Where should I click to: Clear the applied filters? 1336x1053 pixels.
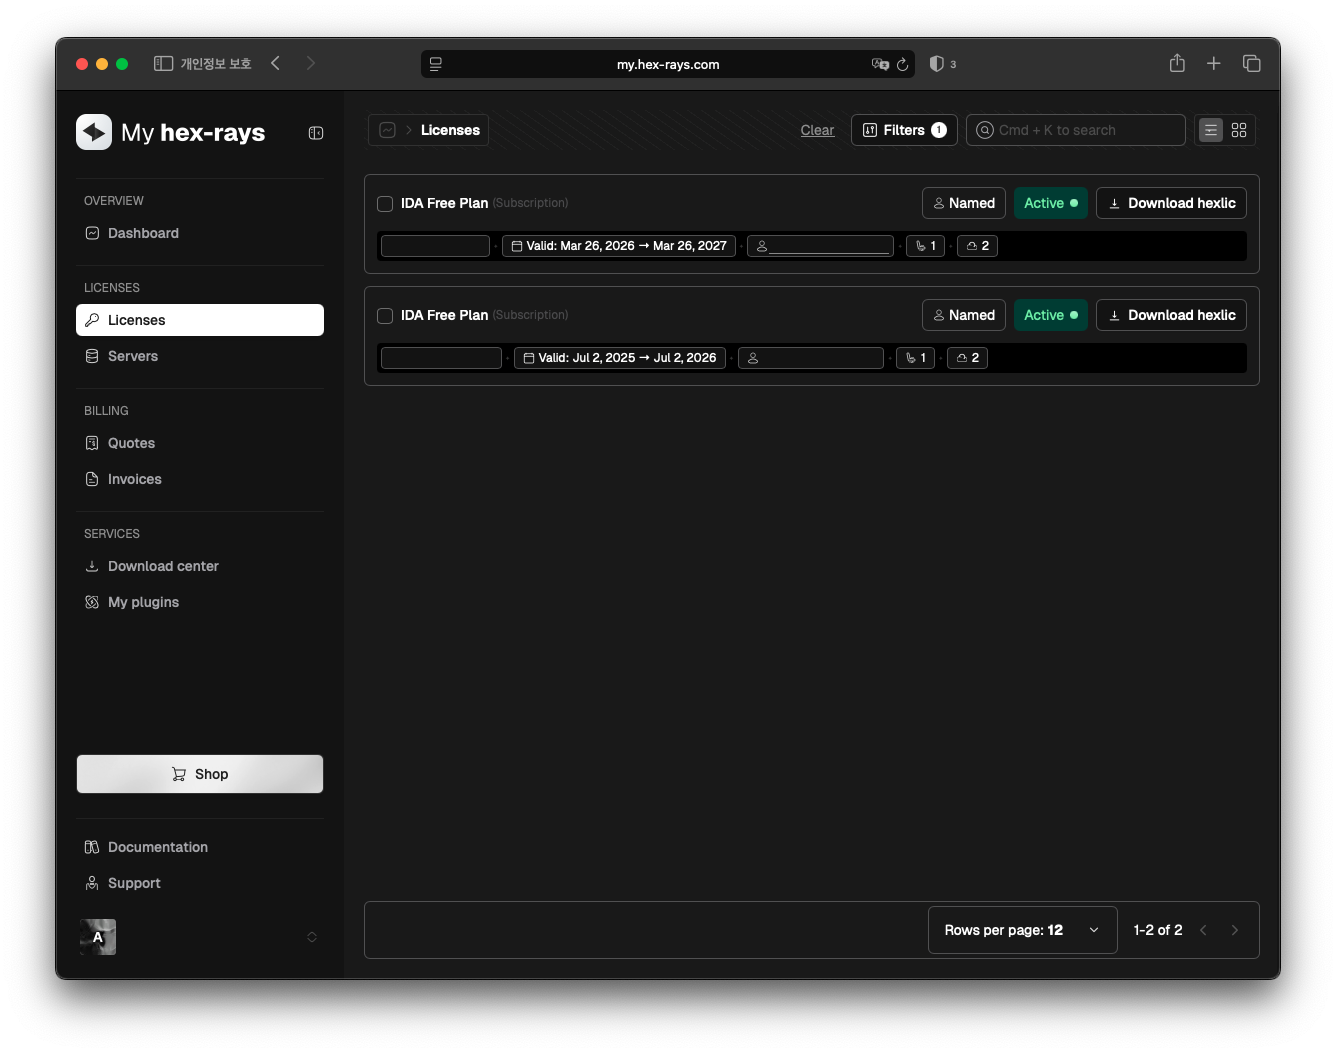(817, 130)
